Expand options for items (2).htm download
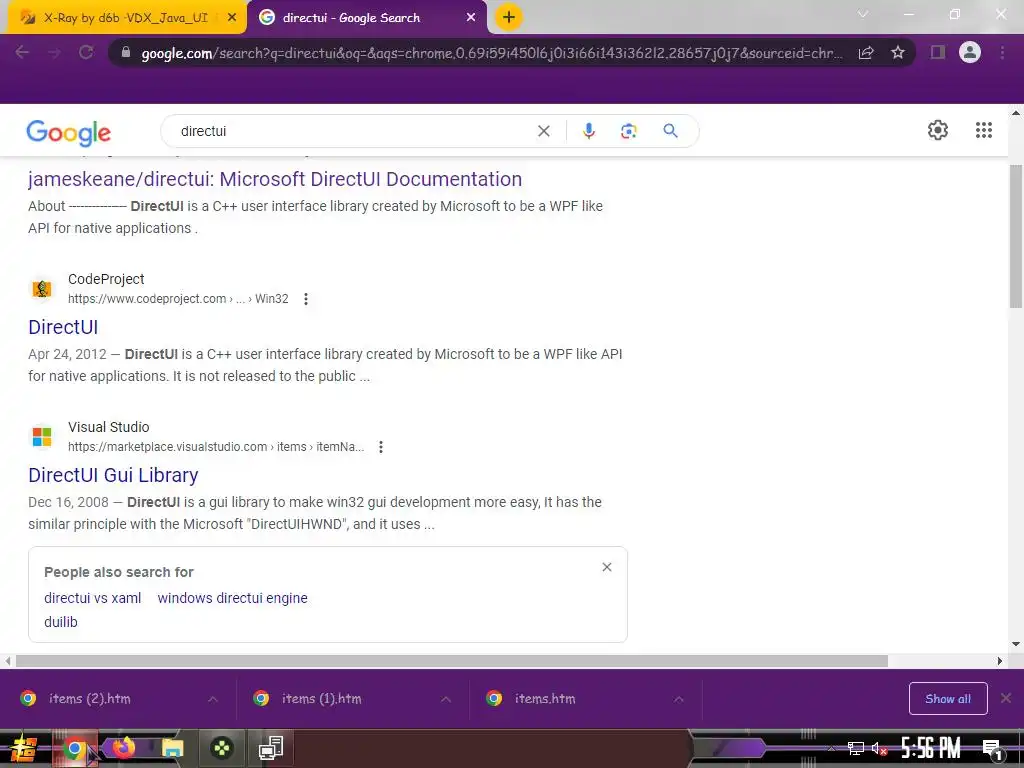The width and height of the screenshot is (1024, 768). pyautogui.click(x=213, y=699)
